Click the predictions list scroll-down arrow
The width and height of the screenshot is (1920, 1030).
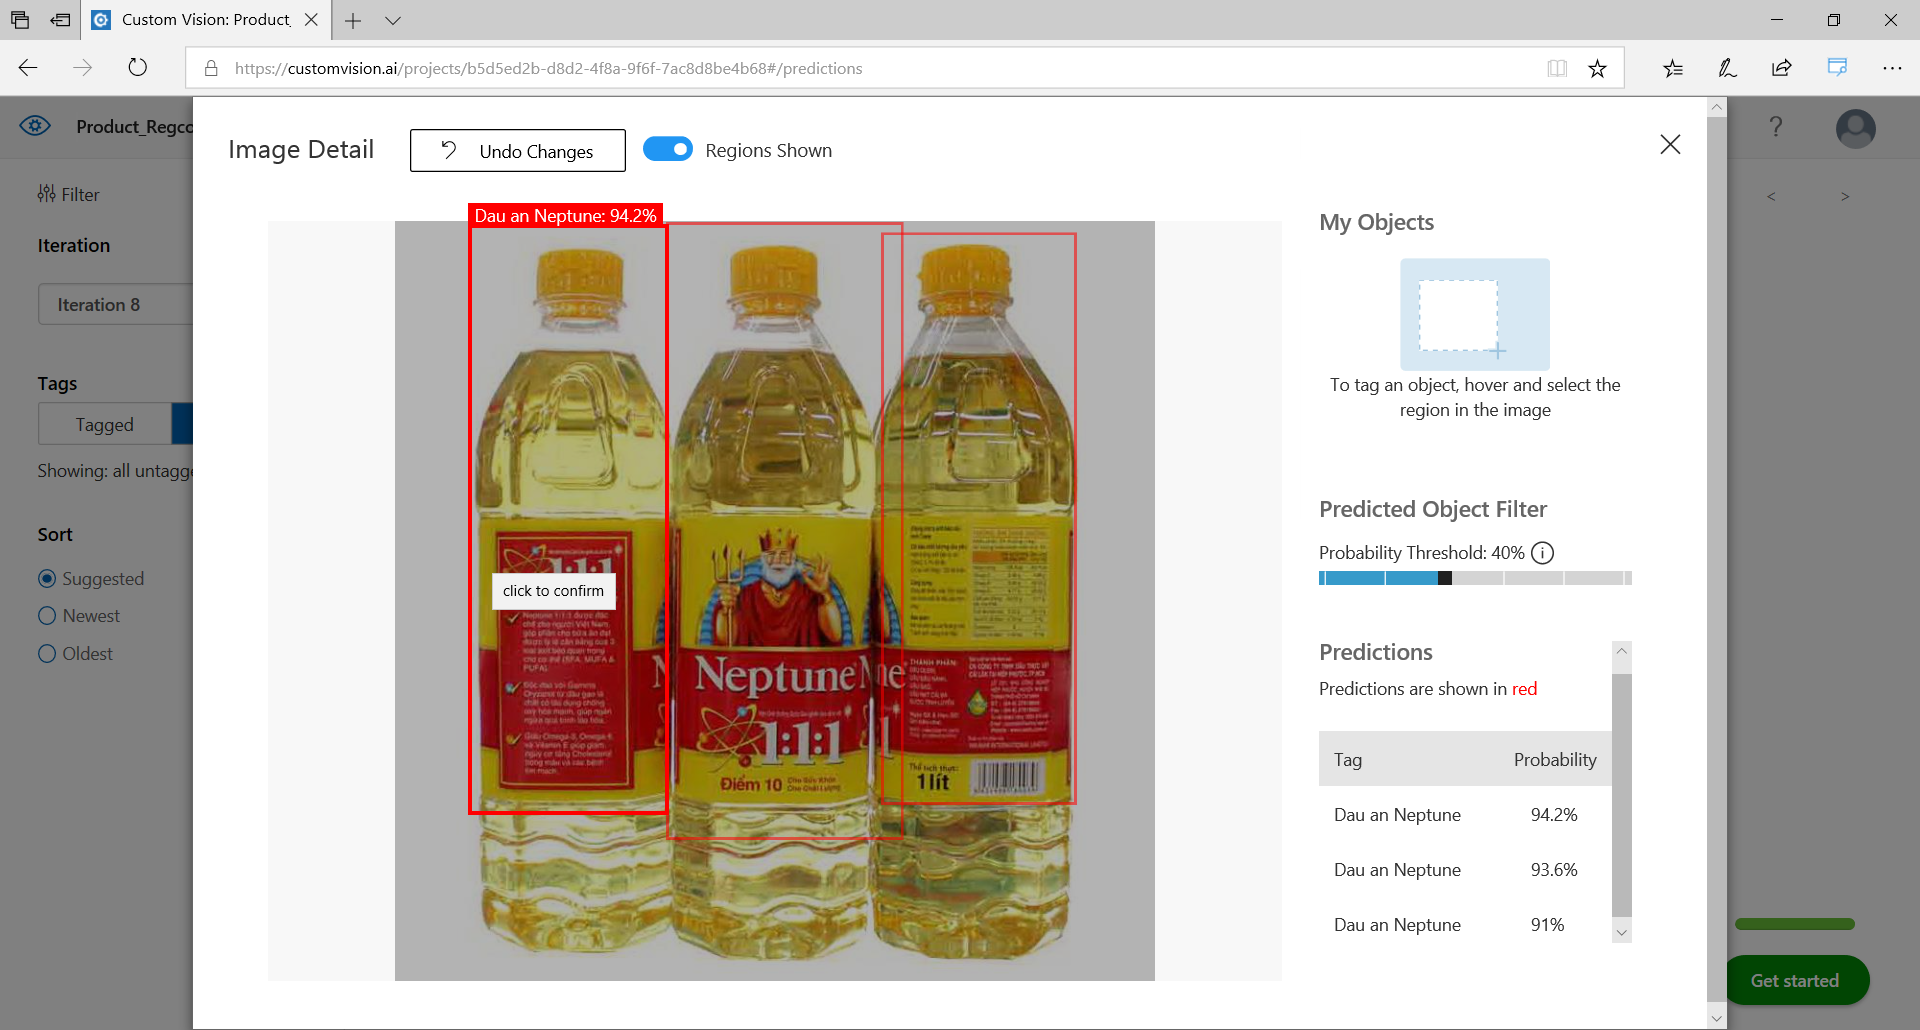[1622, 932]
